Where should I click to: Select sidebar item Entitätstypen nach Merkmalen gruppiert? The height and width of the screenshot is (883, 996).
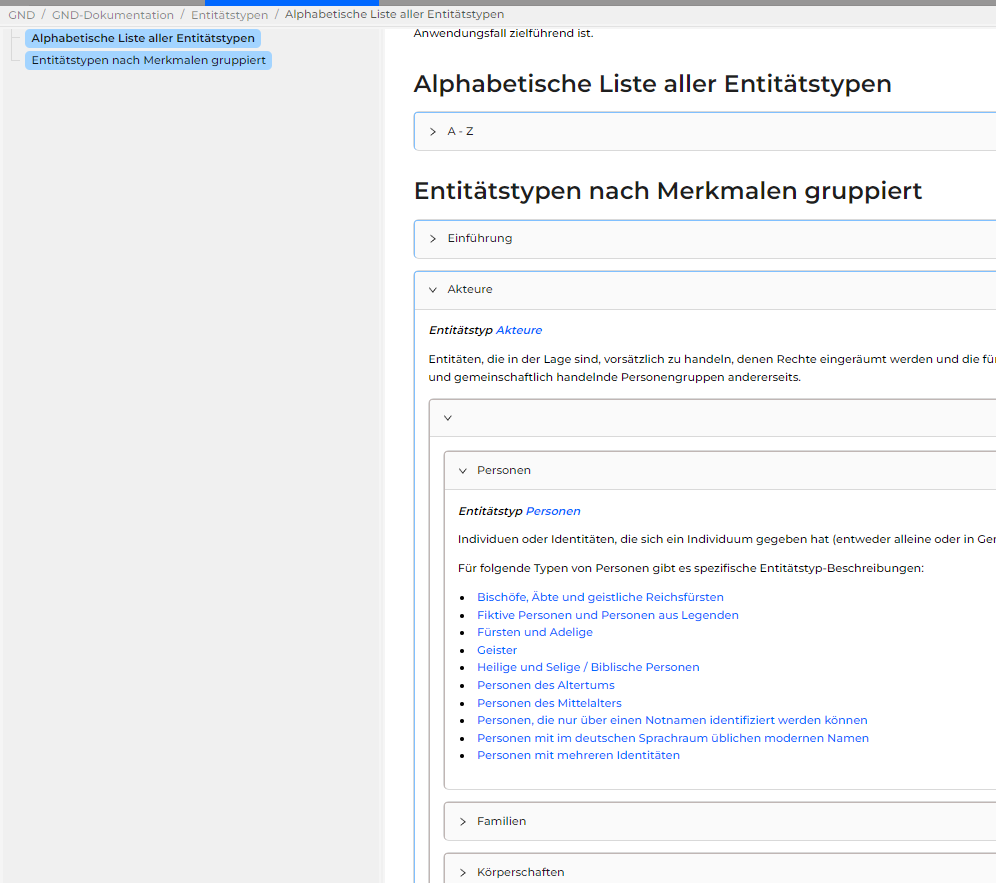tap(148, 60)
